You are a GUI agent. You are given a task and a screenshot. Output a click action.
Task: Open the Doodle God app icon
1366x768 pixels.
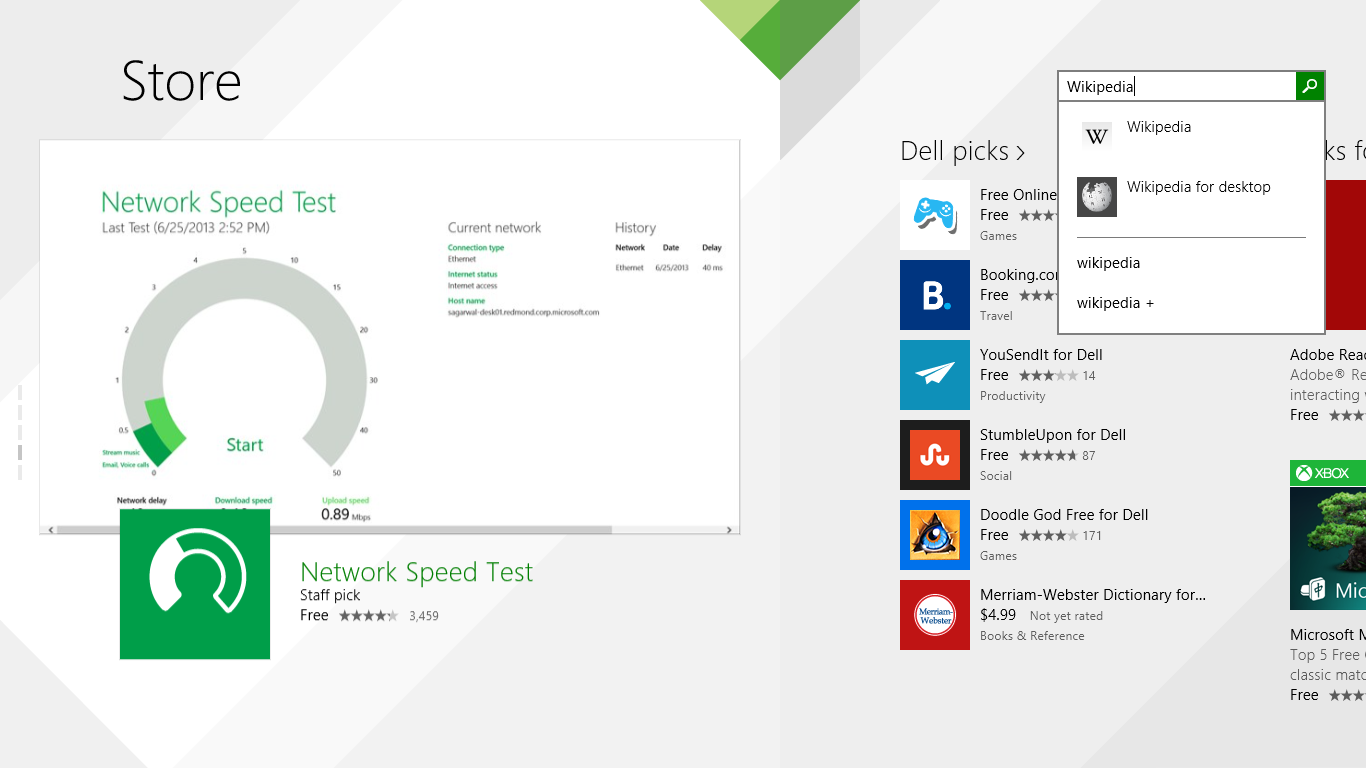tap(935, 535)
